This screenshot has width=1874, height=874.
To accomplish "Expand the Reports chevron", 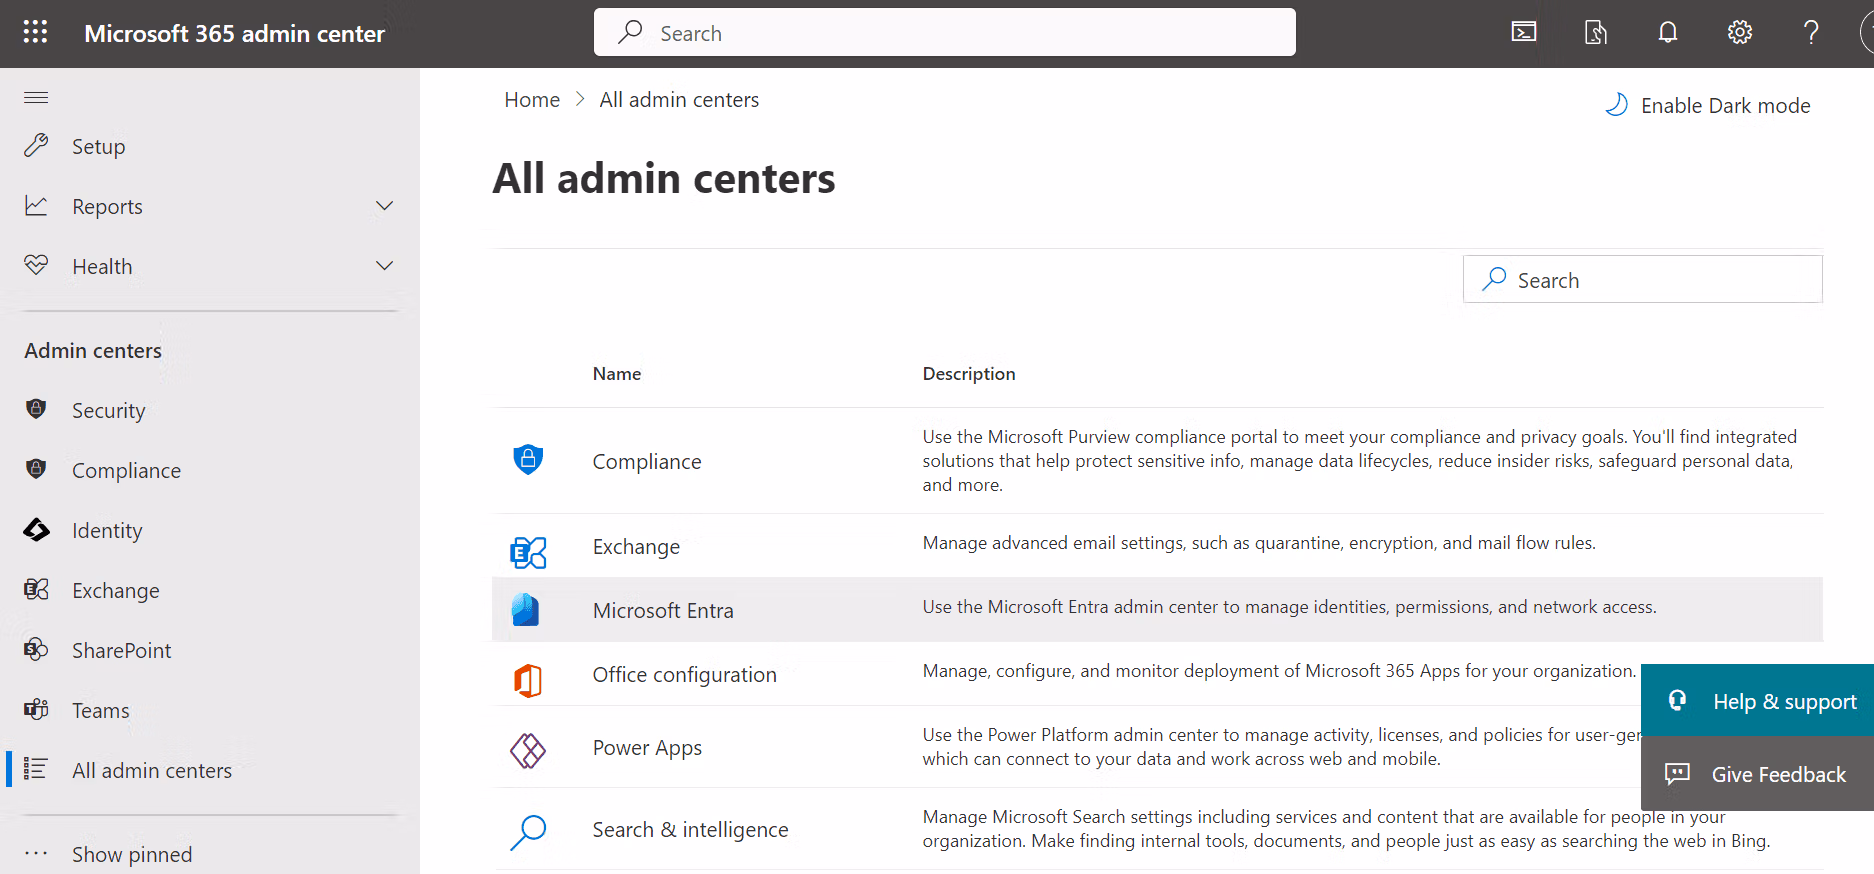I will [x=384, y=206].
